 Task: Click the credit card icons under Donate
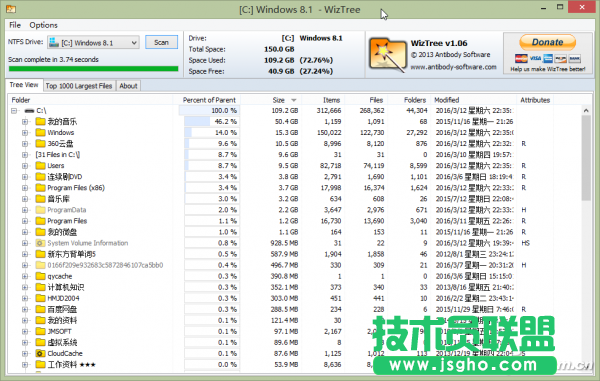tap(548, 59)
